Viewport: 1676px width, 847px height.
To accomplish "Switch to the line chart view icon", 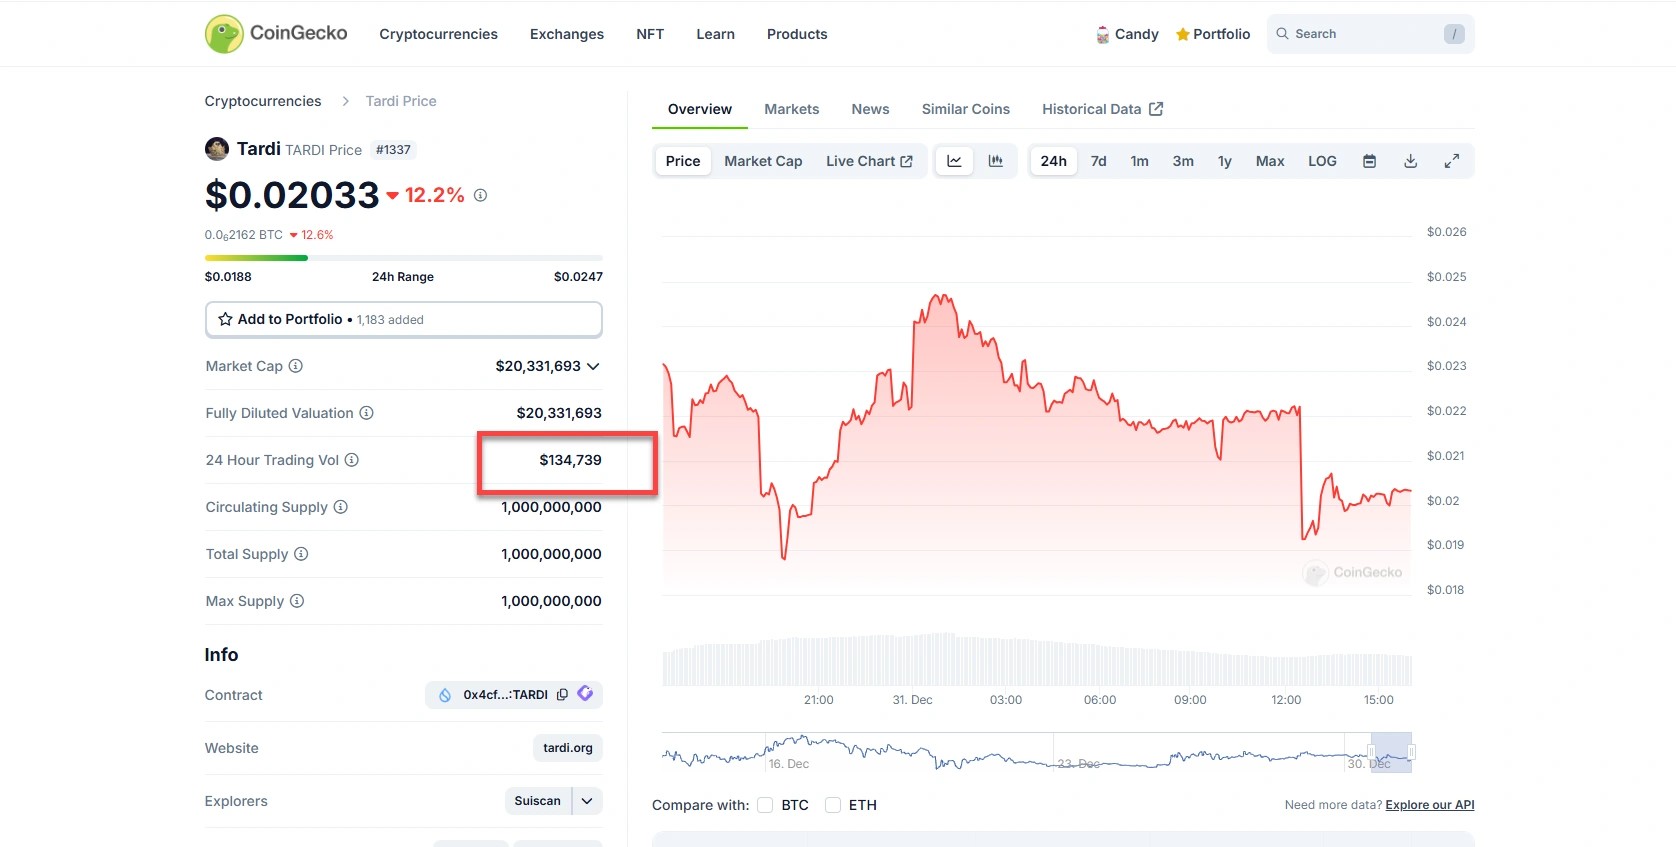I will [x=954, y=161].
